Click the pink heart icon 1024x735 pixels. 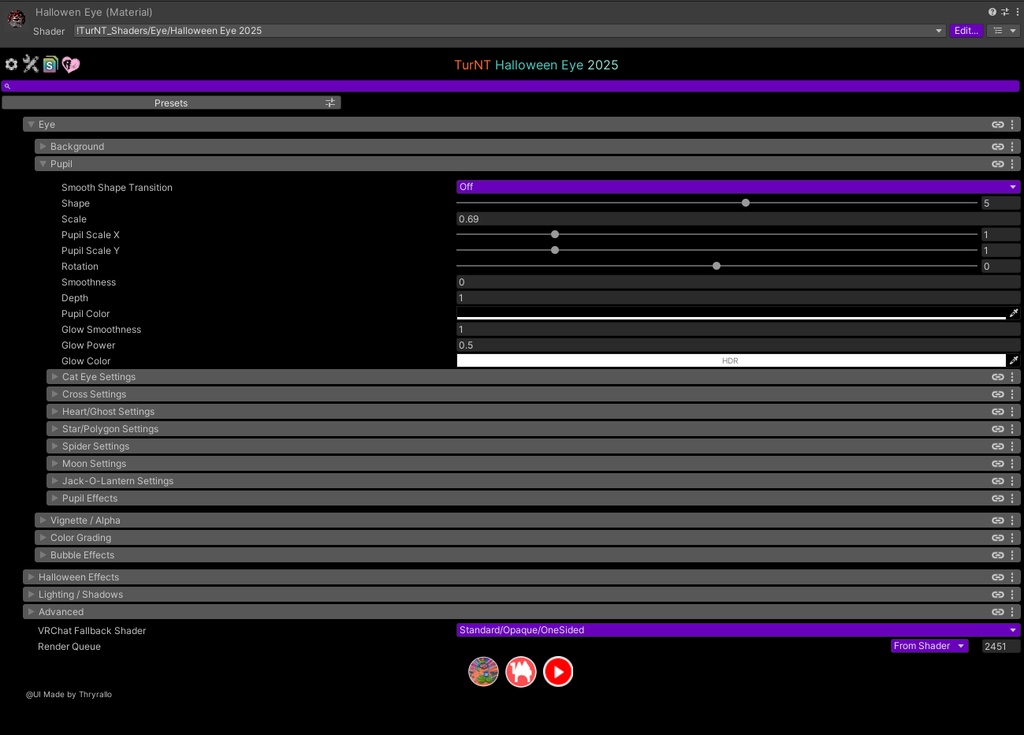[x=71, y=64]
